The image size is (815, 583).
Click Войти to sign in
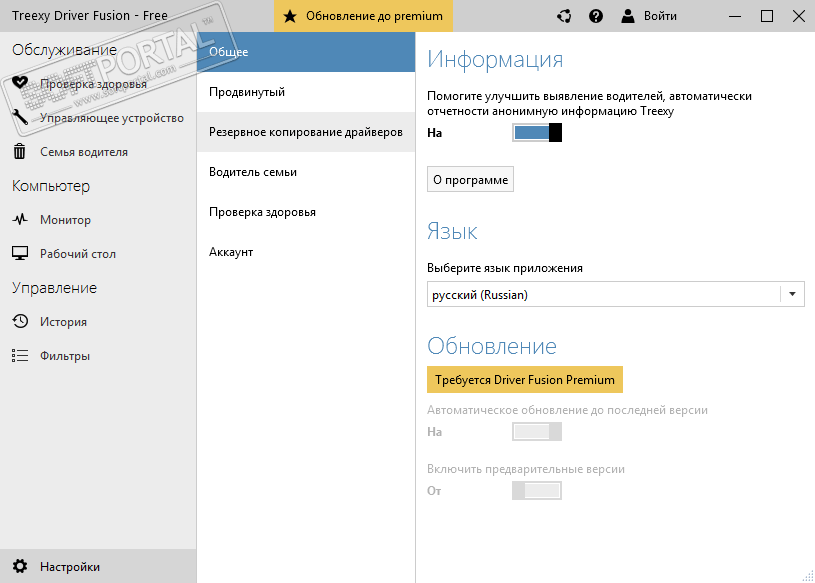[x=660, y=16]
